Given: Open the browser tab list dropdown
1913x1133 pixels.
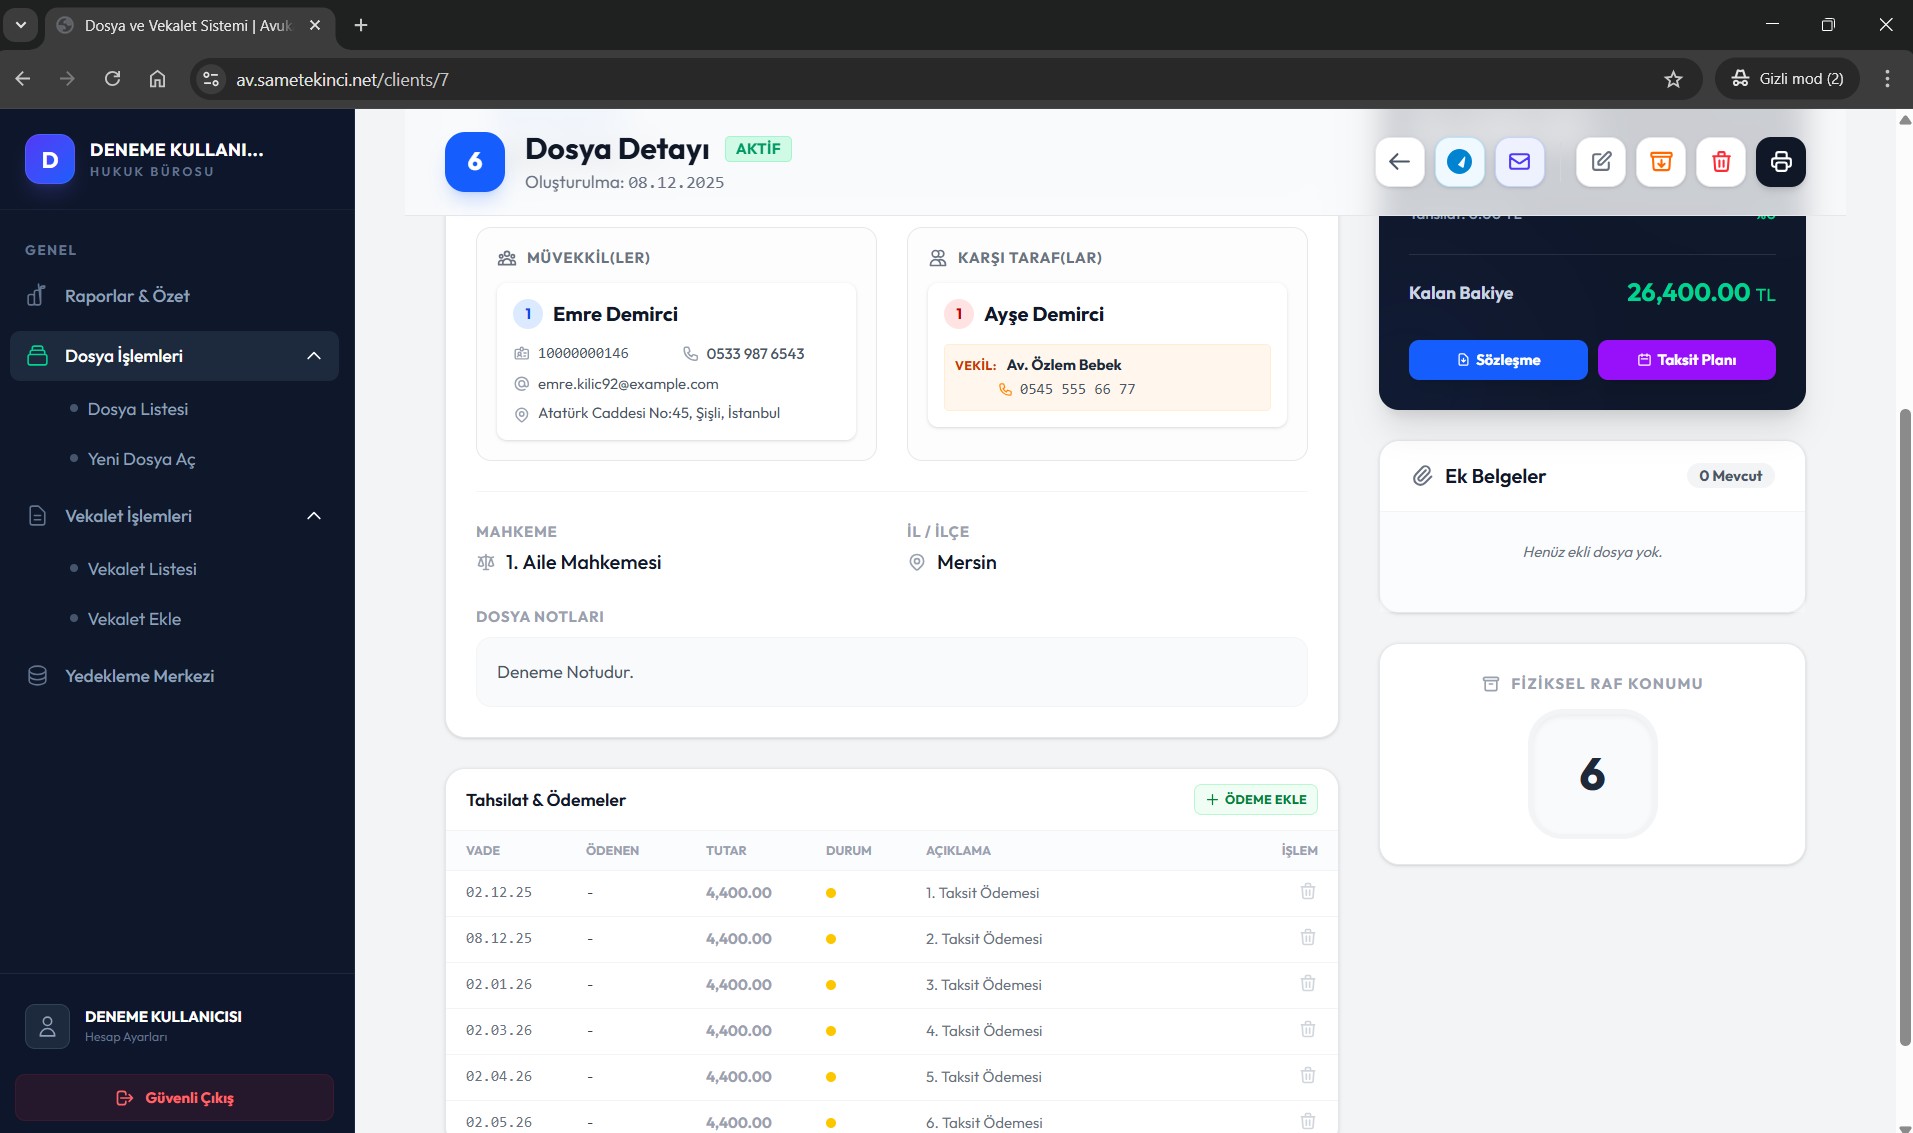Looking at the screenshot, I should point(20,25).
